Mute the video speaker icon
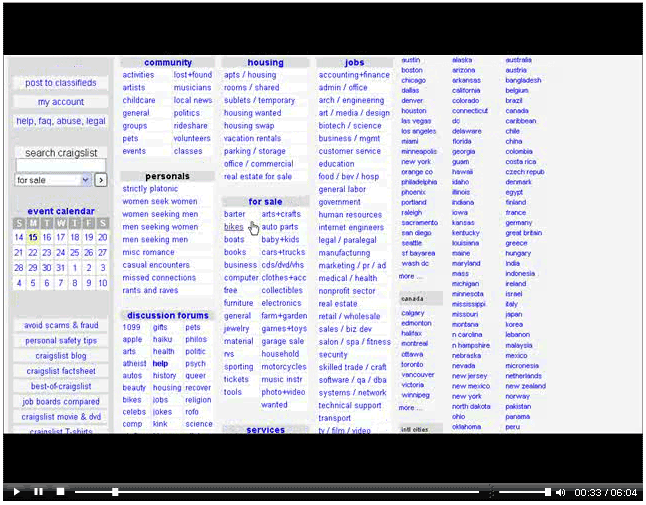The image size is (646, 505). 560,492
